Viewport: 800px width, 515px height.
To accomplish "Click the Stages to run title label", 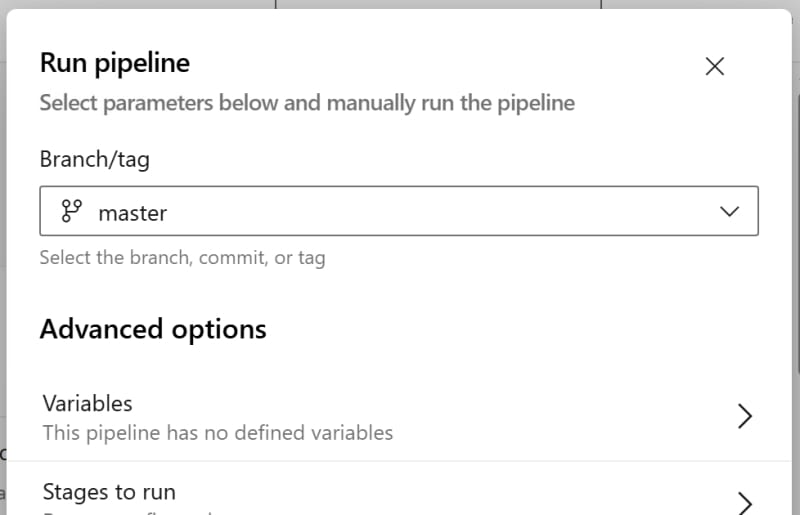I will 109,492.
